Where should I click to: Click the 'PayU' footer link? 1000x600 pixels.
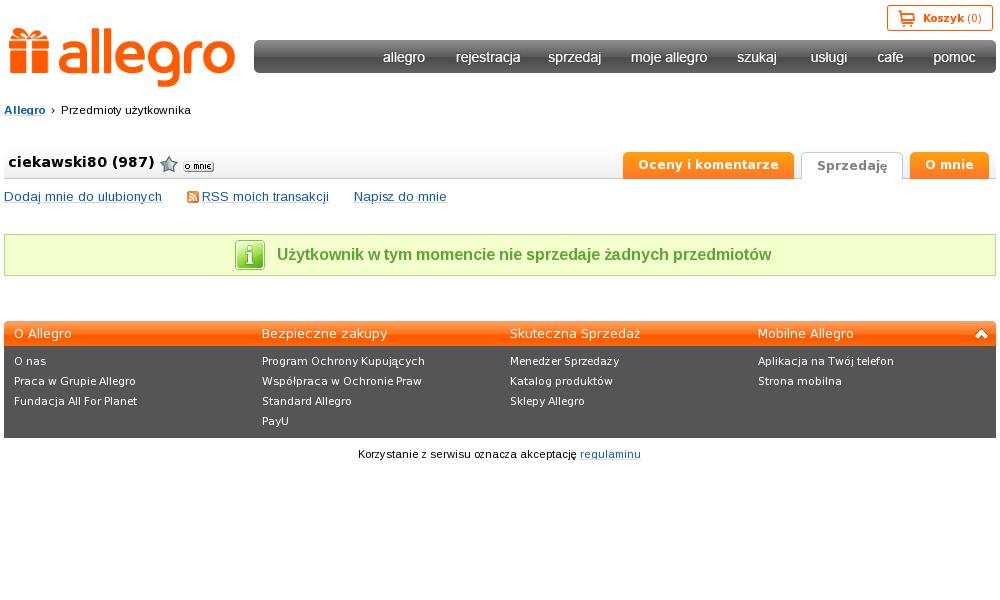click(x=275, y=421)
